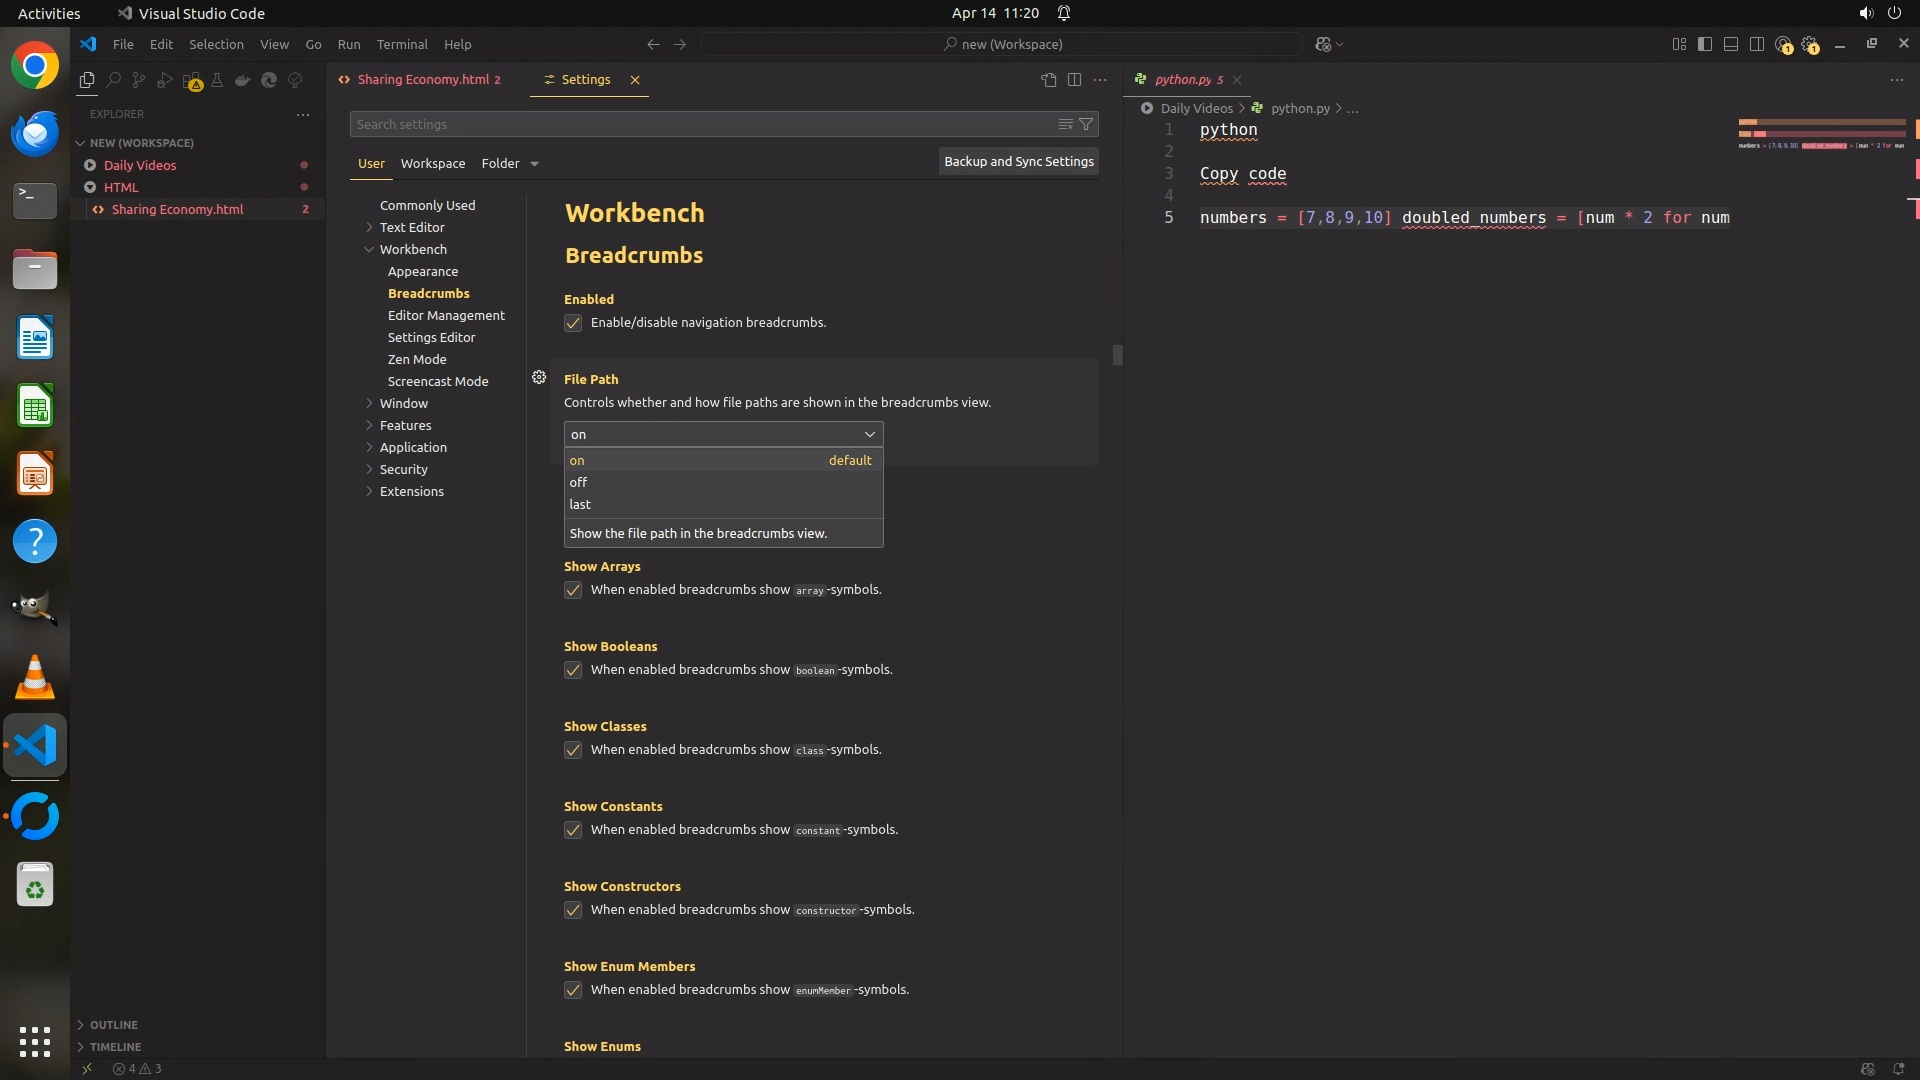1920x1080 pixels.
Task: Click the settings filter funnel icon
Action: pos(1086,124)
